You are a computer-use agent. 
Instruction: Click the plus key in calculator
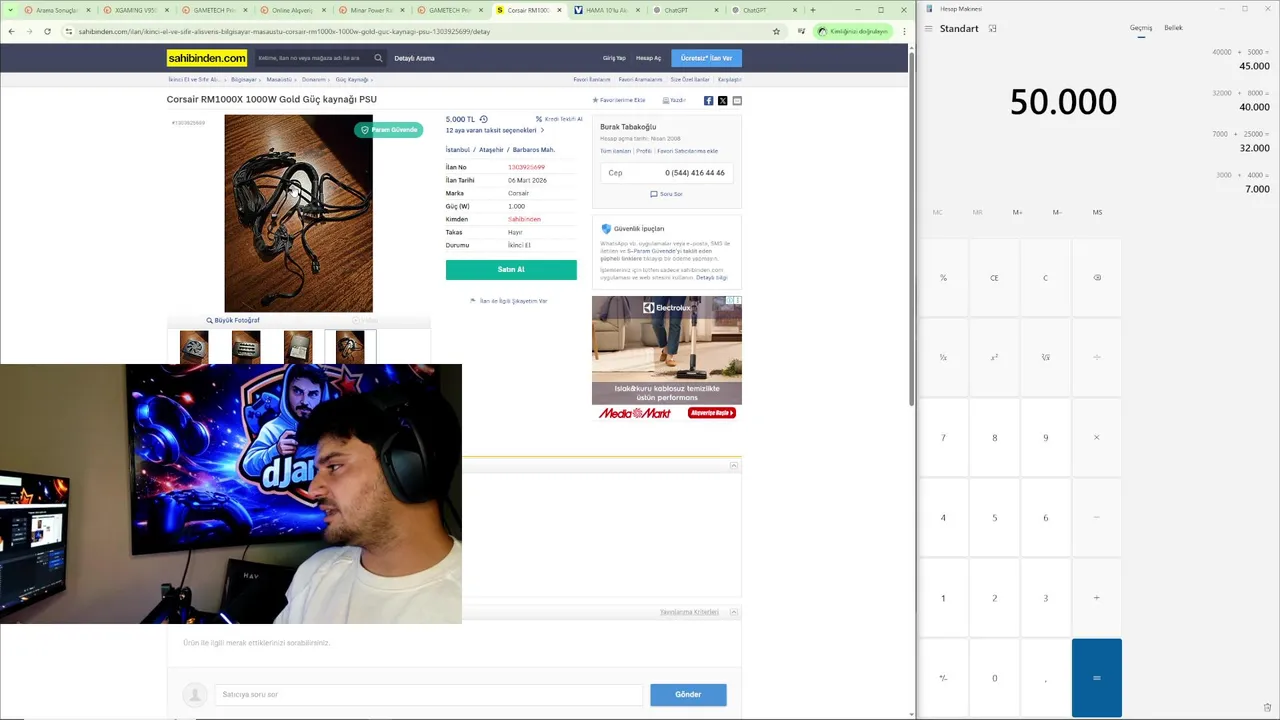pyautogui.click(x=1097, y=598)
